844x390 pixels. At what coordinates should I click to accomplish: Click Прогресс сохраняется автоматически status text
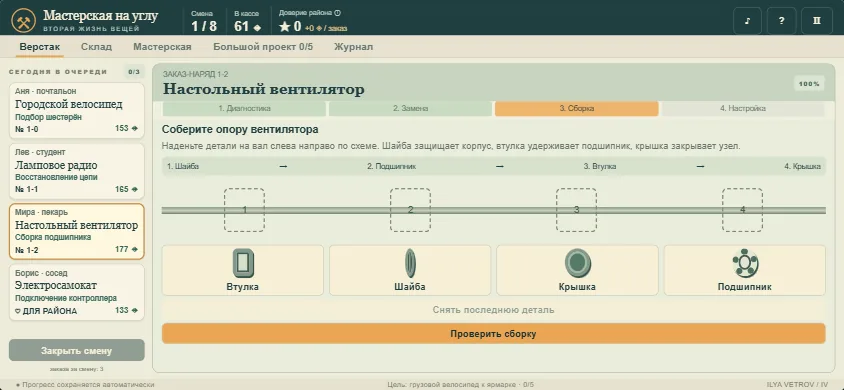coord(85,385)
